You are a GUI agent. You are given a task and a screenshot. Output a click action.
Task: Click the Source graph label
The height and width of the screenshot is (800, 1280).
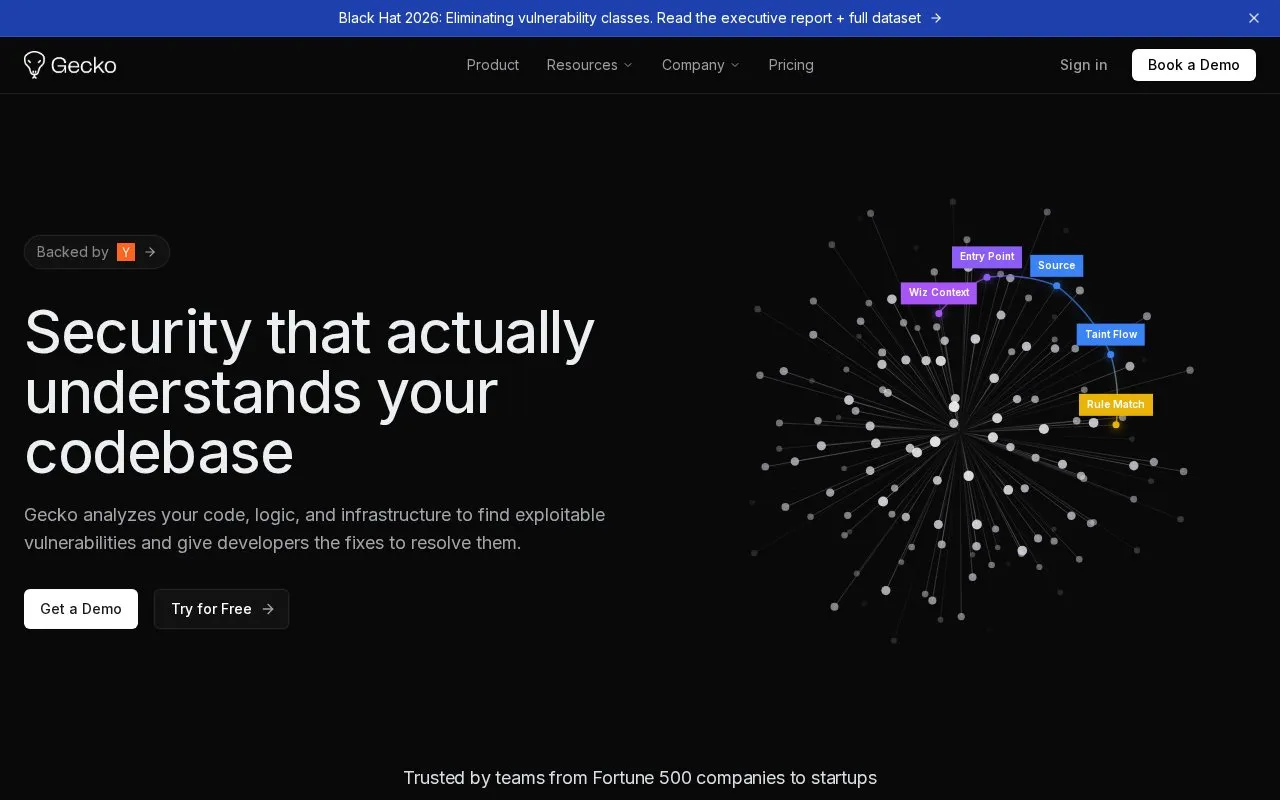[x=1057, y=266]
